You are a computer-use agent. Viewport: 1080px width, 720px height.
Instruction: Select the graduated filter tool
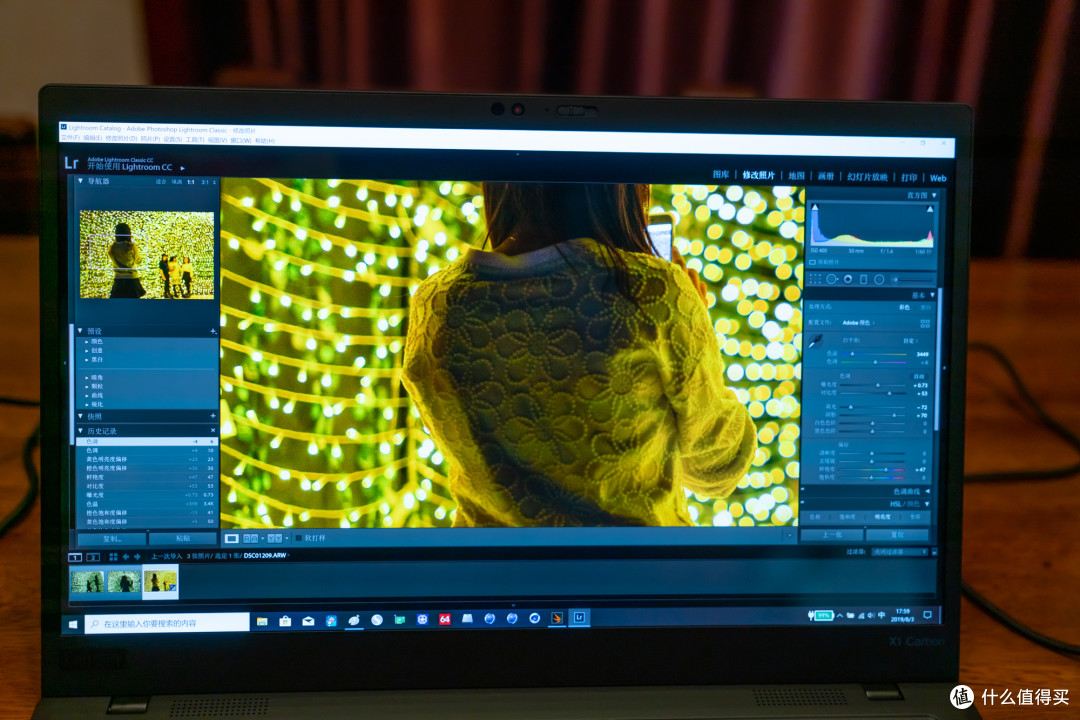click(x=864, y=279)
